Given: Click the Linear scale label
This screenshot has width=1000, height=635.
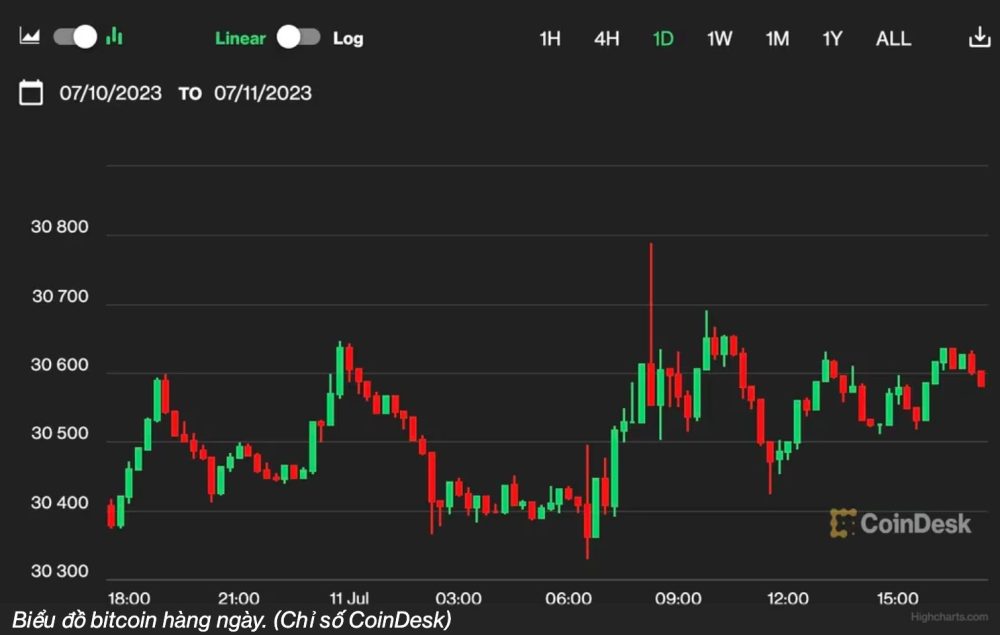Looking at the screenshot, I should pyautogui.click(x=240, y=38).
